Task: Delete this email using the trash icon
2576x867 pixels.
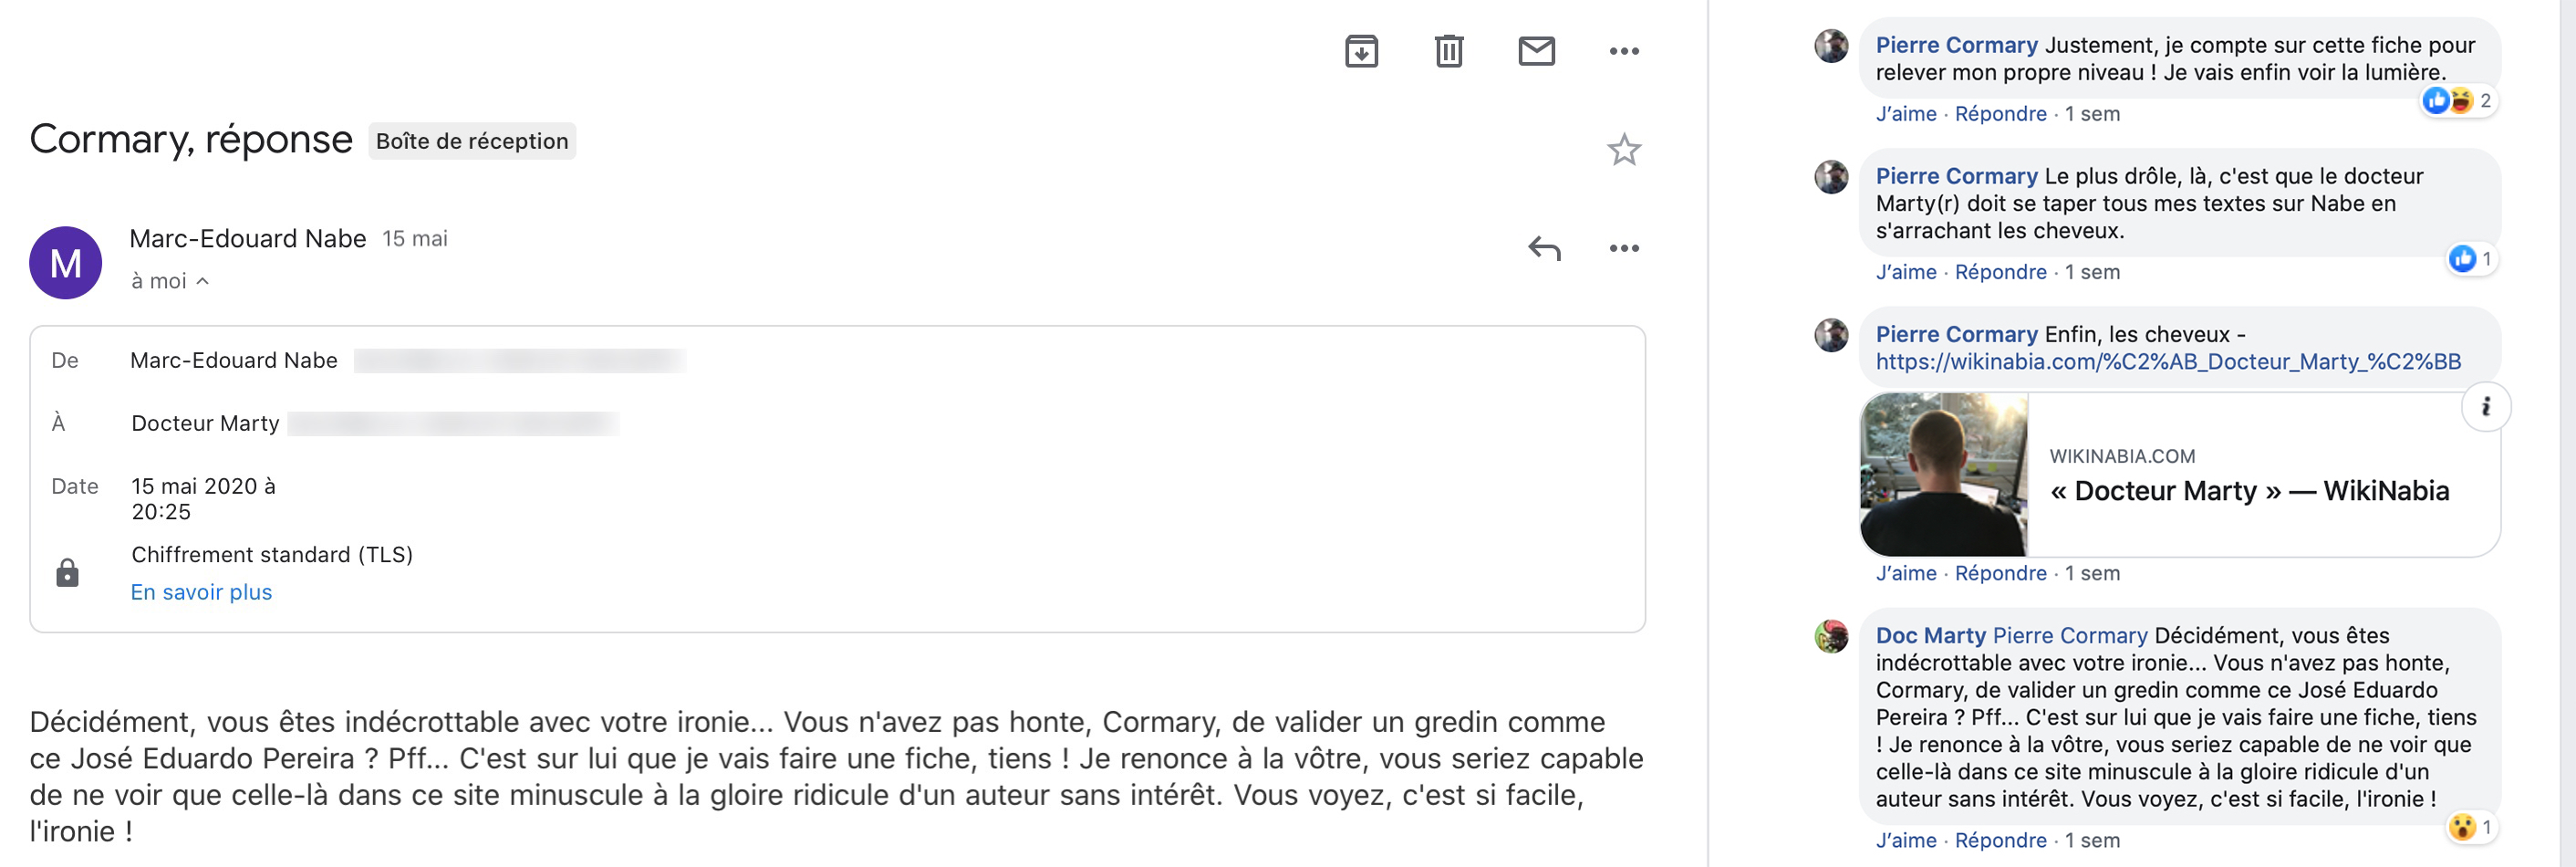Action: (x=1449, y=50)
